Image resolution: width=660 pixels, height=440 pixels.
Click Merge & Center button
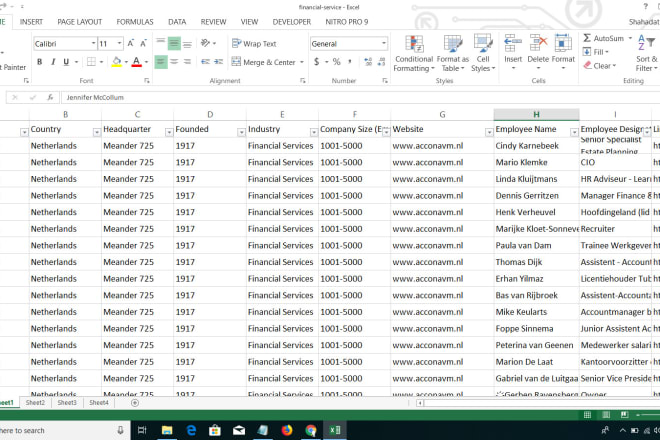(x=264, y=62)
